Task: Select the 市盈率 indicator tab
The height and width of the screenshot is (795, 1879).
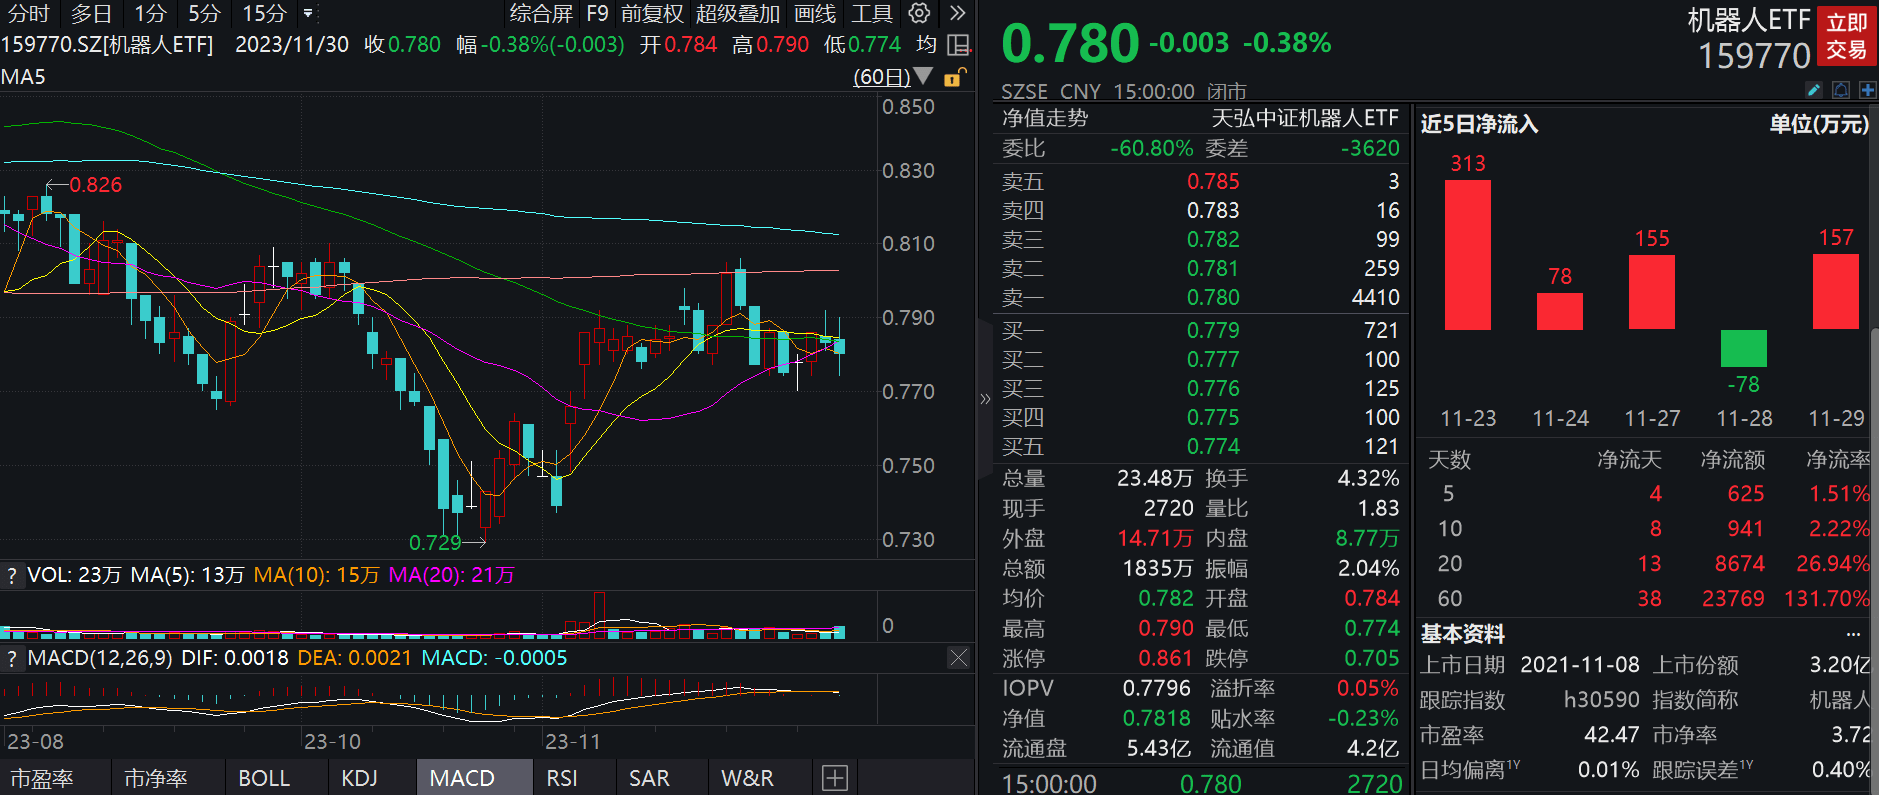Action: click(x=42, y=778)
